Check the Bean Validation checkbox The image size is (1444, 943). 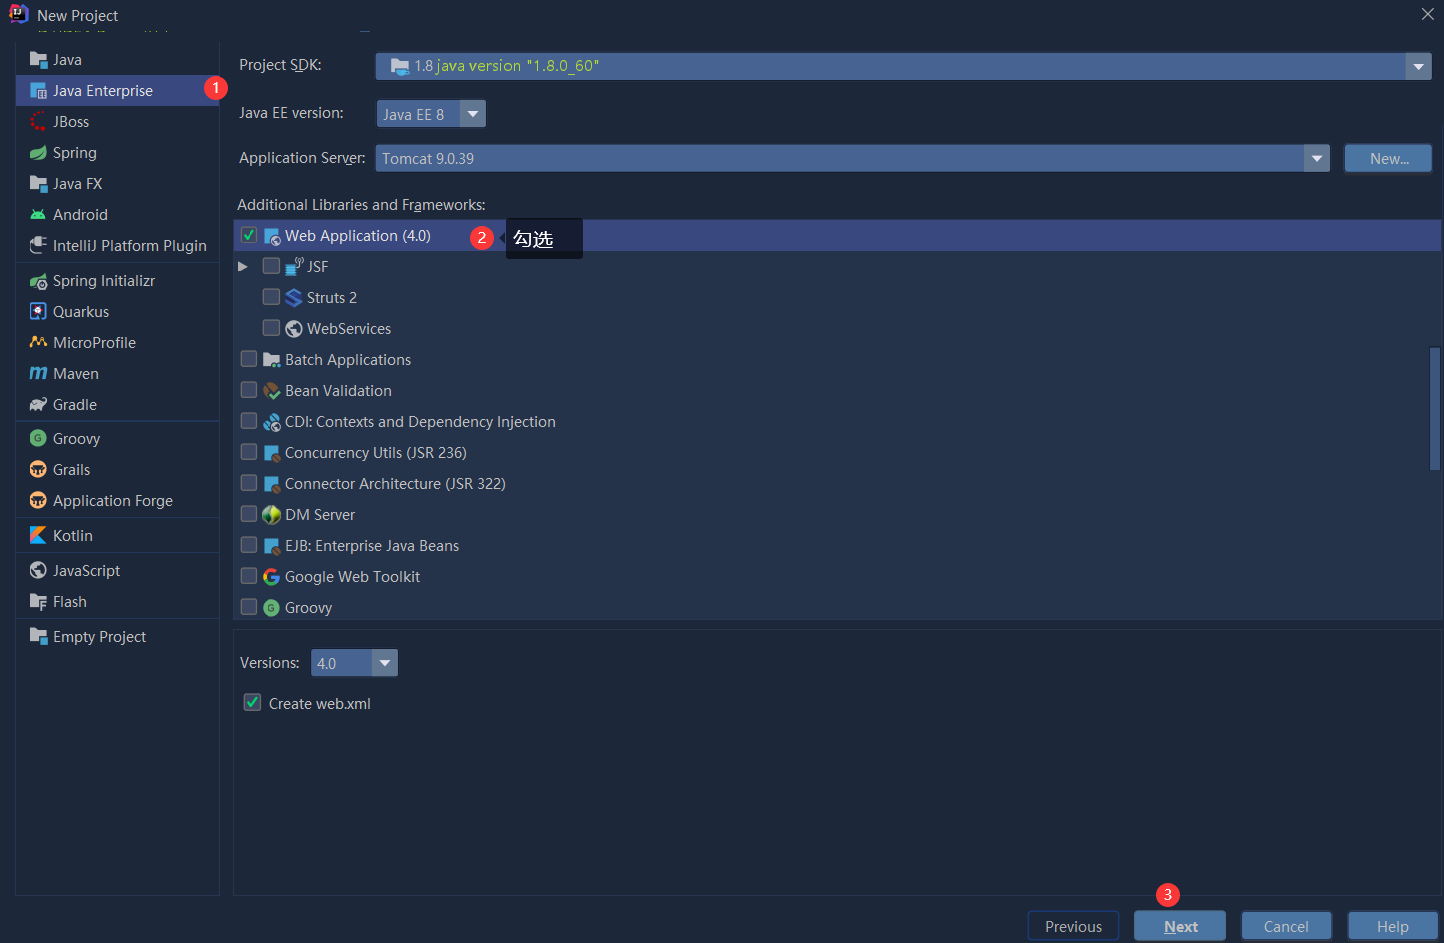coord(249,390)
